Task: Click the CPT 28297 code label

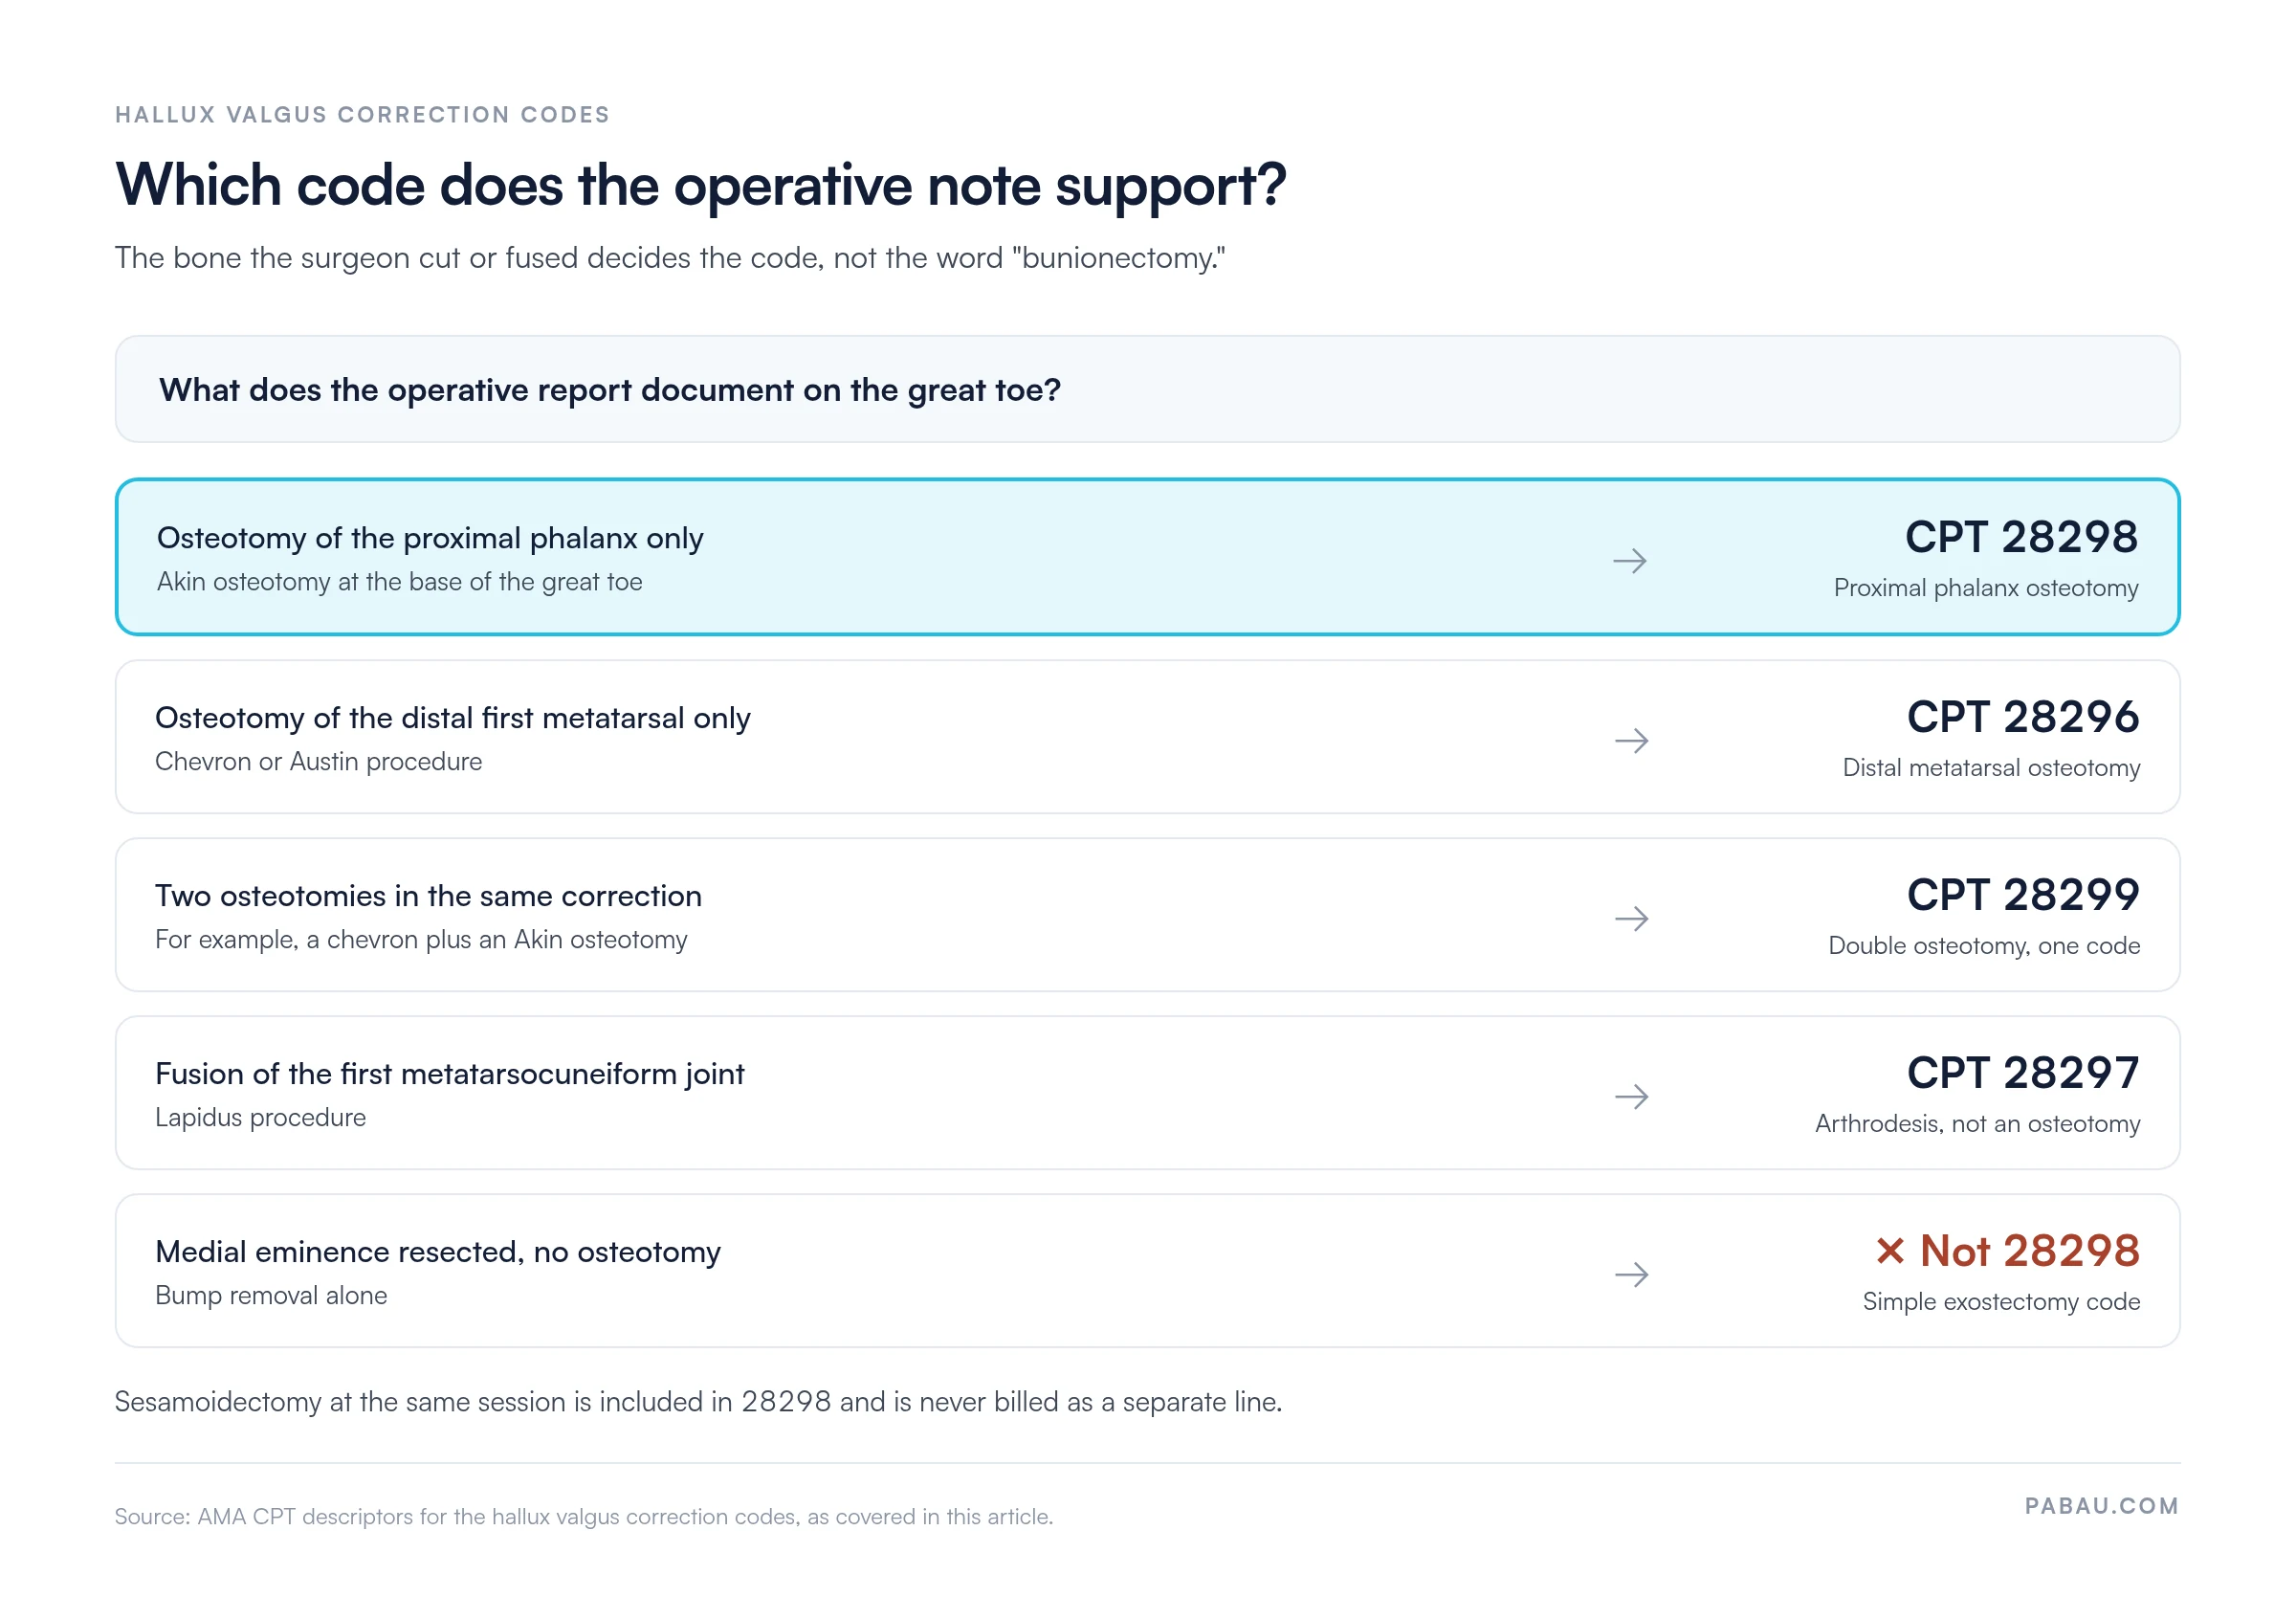Action: (x=2022, y=1073)
